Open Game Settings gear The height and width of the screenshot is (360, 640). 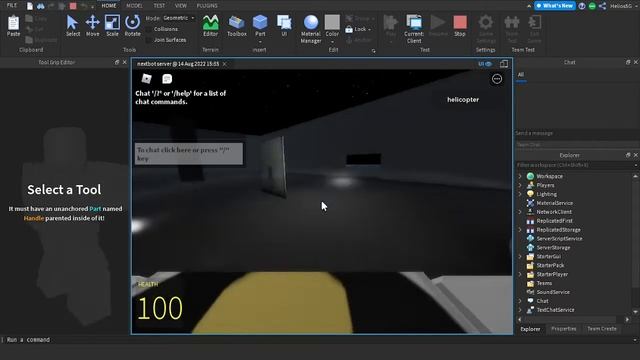click(486, 29)
